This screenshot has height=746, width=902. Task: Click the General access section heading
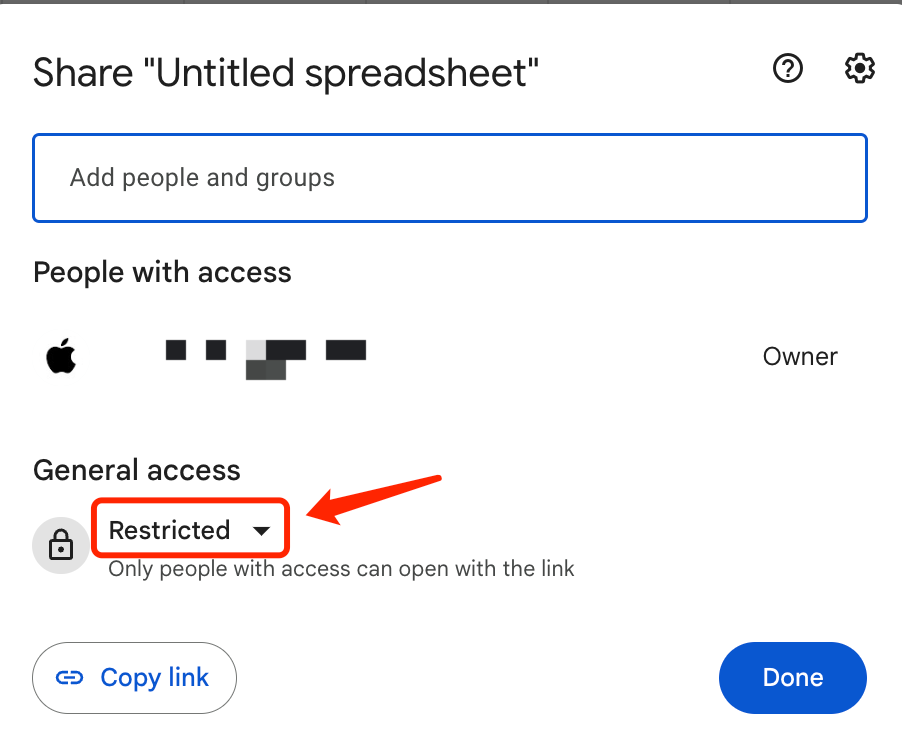(136, 469)
